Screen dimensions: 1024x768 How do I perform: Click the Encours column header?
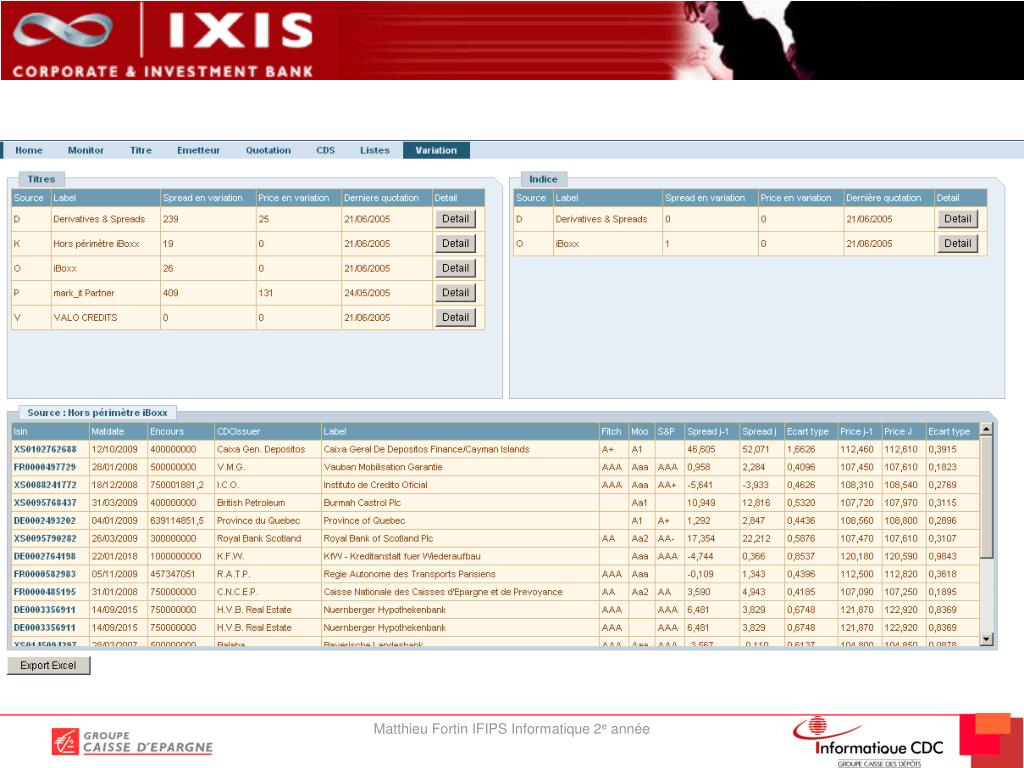point(181,432)
